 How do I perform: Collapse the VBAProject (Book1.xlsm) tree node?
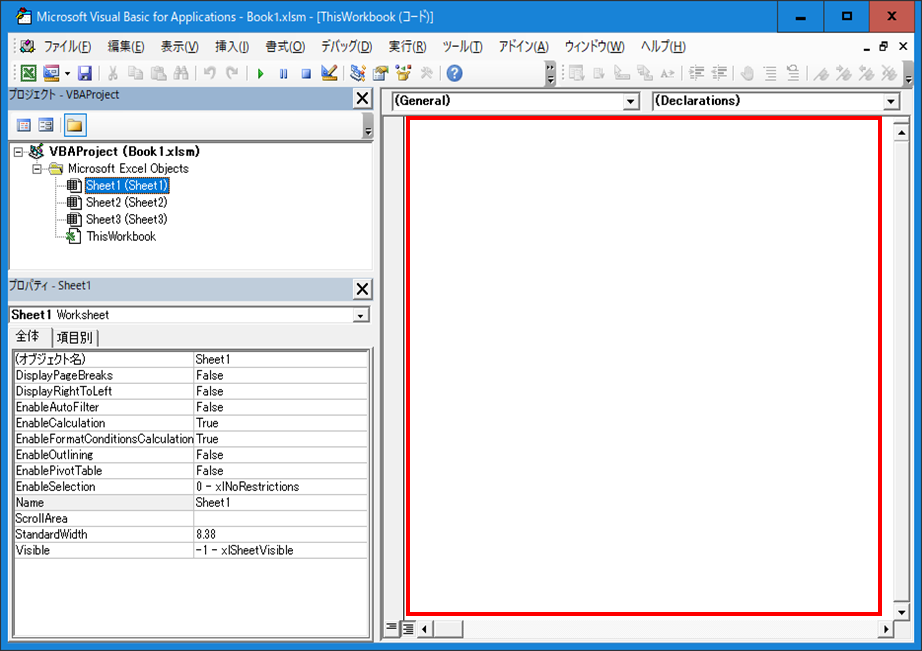tap(19, 152)
